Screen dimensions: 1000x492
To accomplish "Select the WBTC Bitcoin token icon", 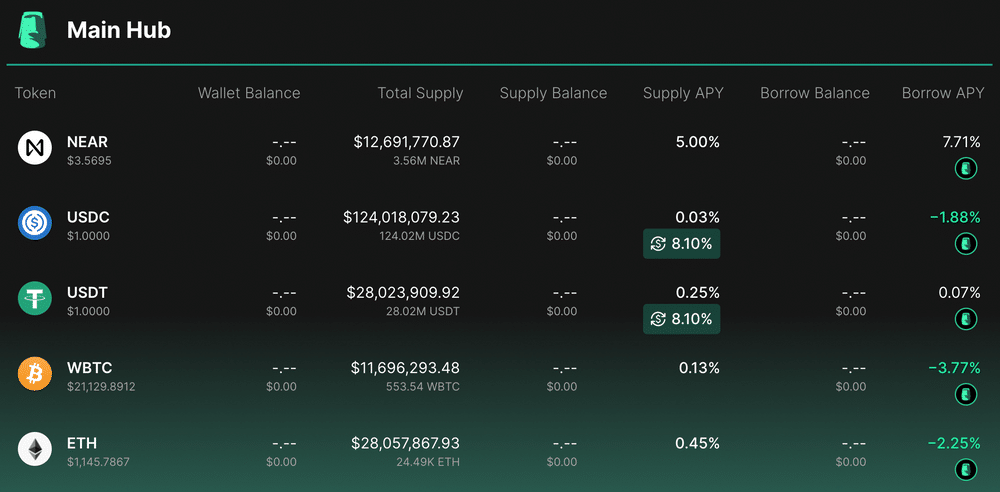I will point(34,374).
